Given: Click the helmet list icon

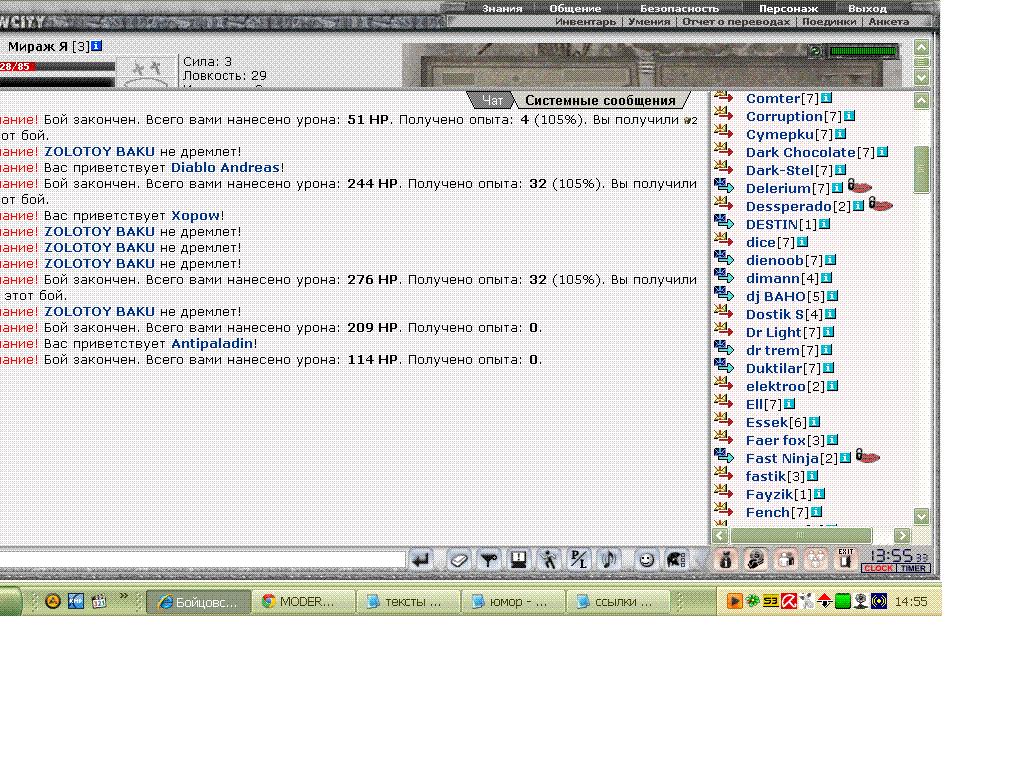Looking at the screenshot, I should 676,560.
